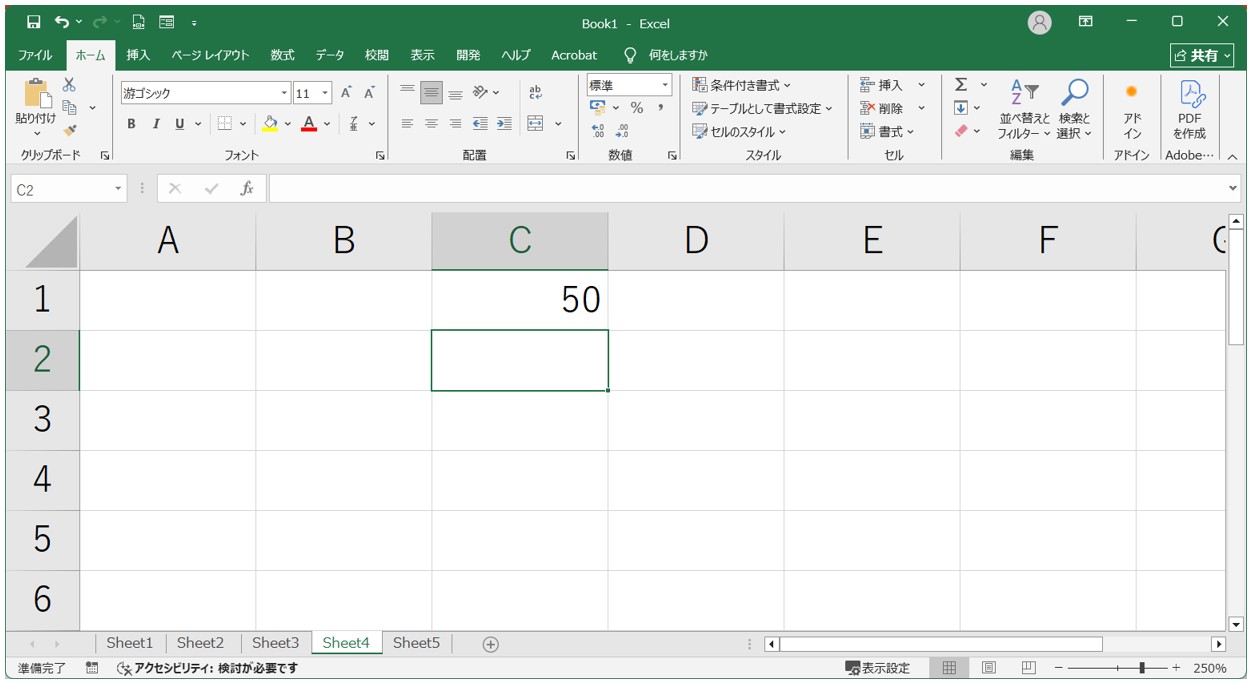Apply the yellow fill color
Image resolution: width=1253 pixels, height=684 pixels.
270,124
